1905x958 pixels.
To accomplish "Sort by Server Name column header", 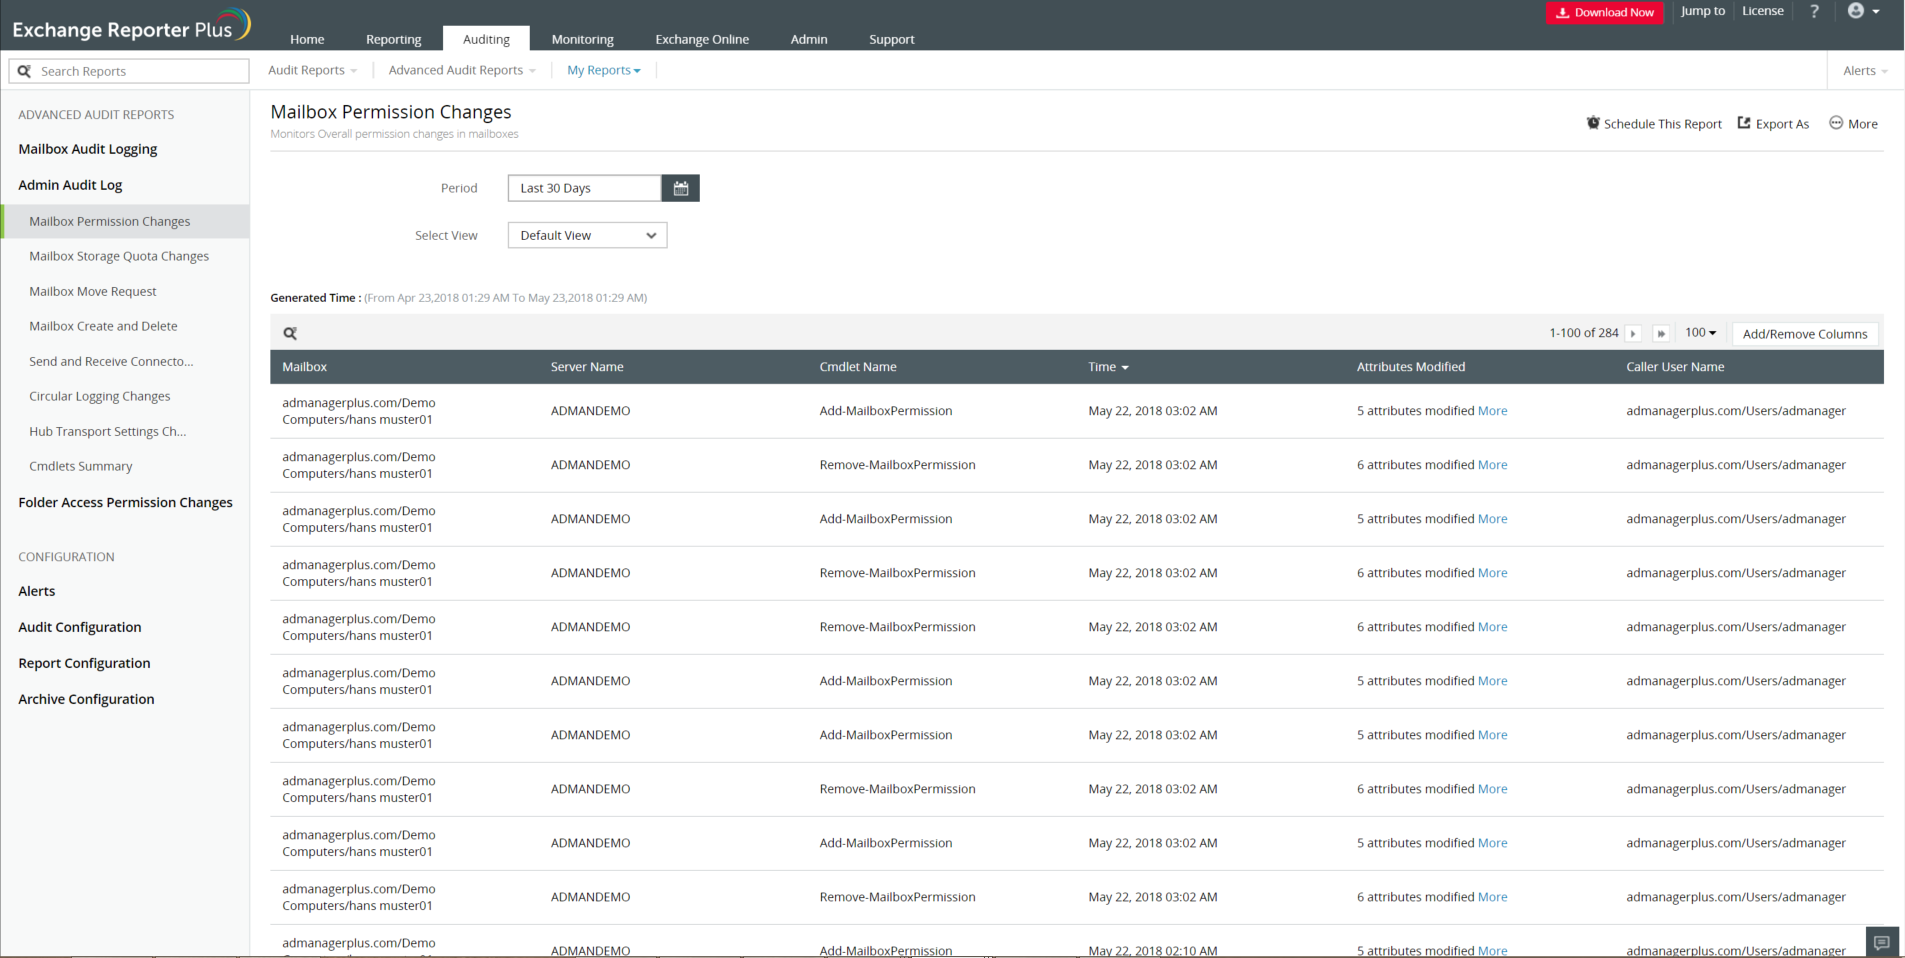I will [x=587, y=367].
